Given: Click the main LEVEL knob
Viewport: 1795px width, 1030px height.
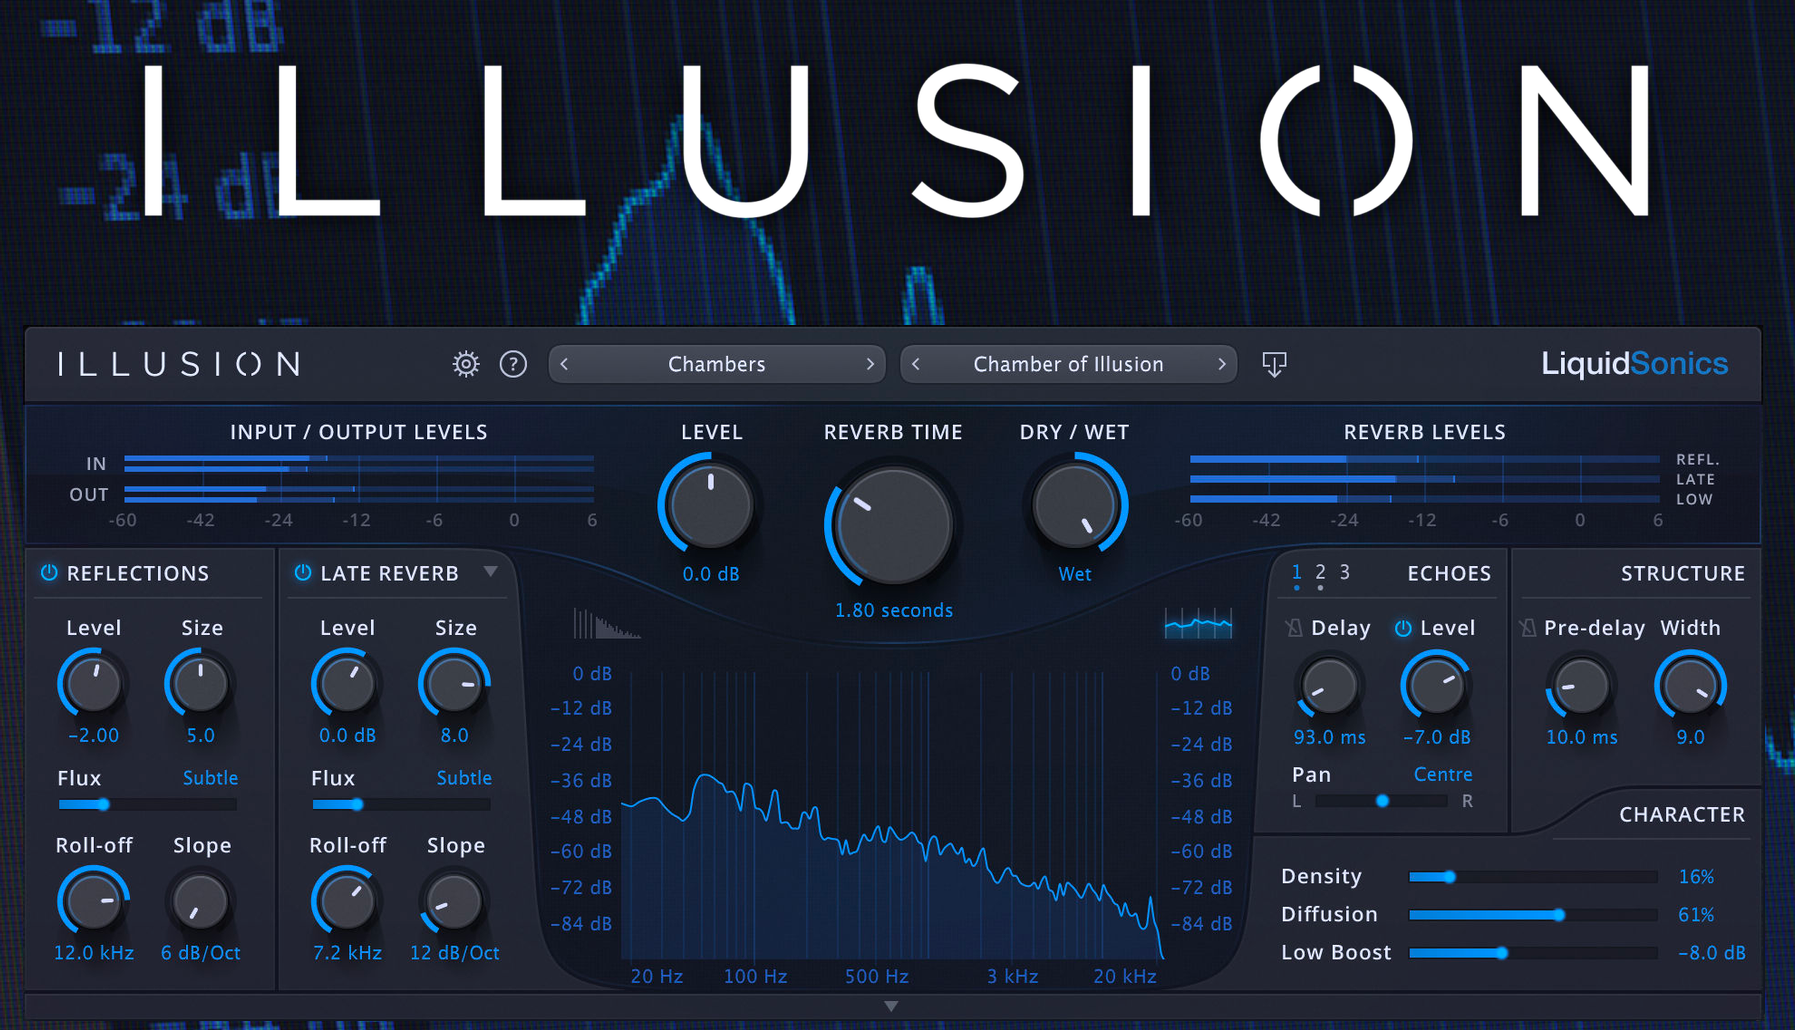Looking at the screenshot, I should (x=710, y=505).
